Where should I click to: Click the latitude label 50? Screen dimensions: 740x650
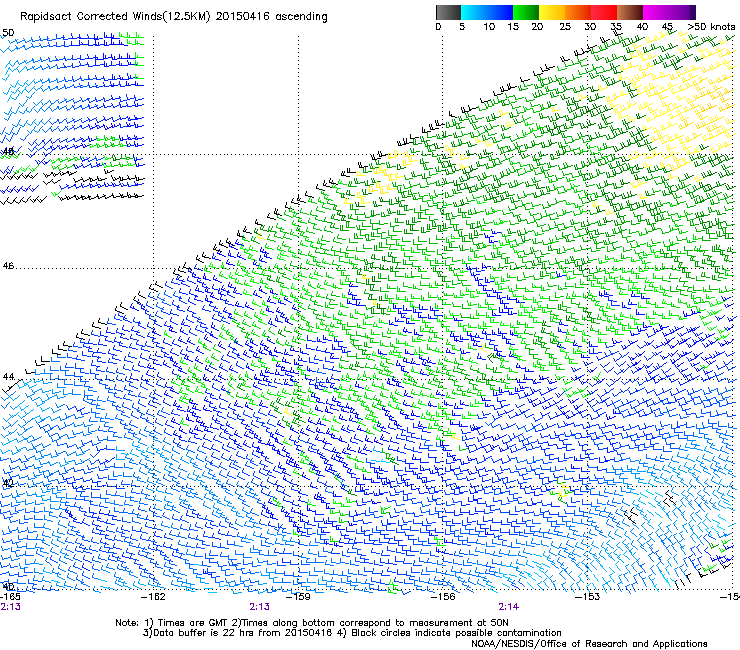click(8, 33)
